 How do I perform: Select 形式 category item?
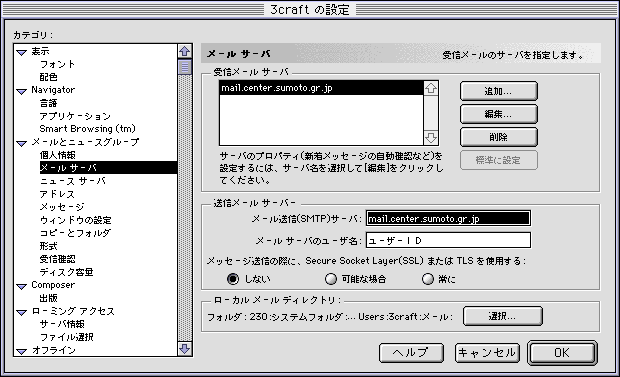click(x=48, y=246)
